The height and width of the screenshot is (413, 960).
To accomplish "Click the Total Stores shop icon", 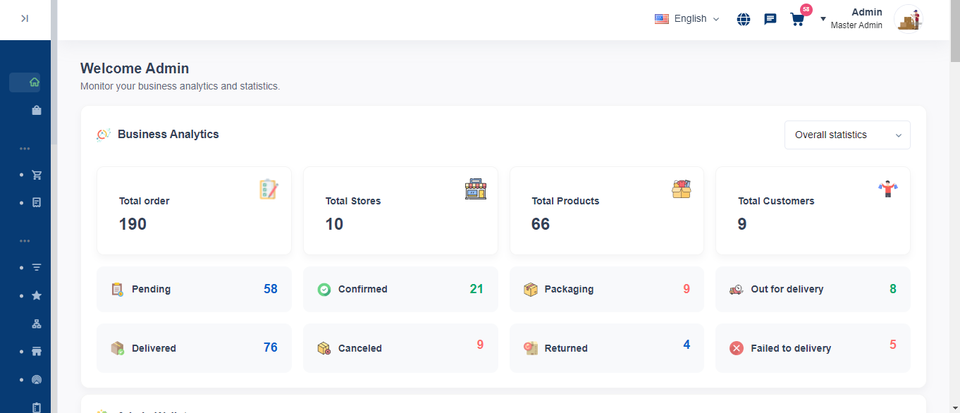I will click(475, 189).
